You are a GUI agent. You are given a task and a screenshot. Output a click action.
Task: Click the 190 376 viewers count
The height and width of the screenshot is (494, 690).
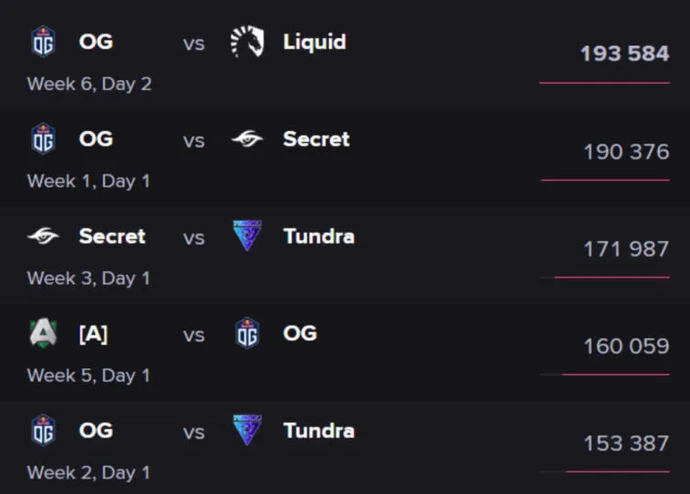coord(626,152)
